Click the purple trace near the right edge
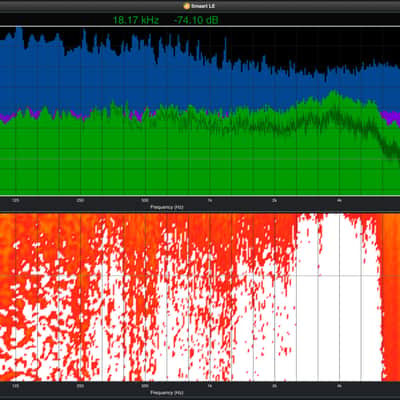Viewport: 400px width, 400px height. (x=391, y=117)
